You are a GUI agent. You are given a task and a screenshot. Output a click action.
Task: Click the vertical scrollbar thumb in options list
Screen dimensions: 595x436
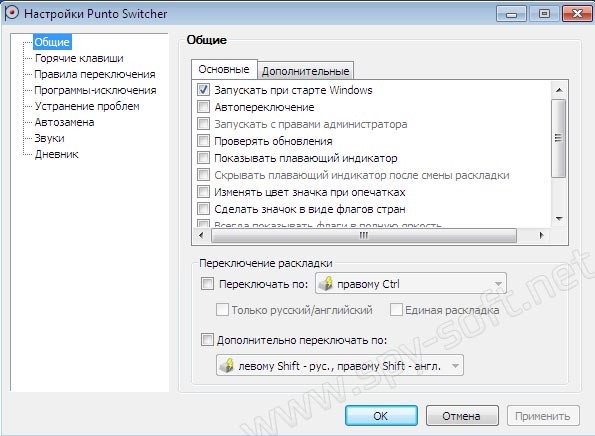tap(559, 138)
